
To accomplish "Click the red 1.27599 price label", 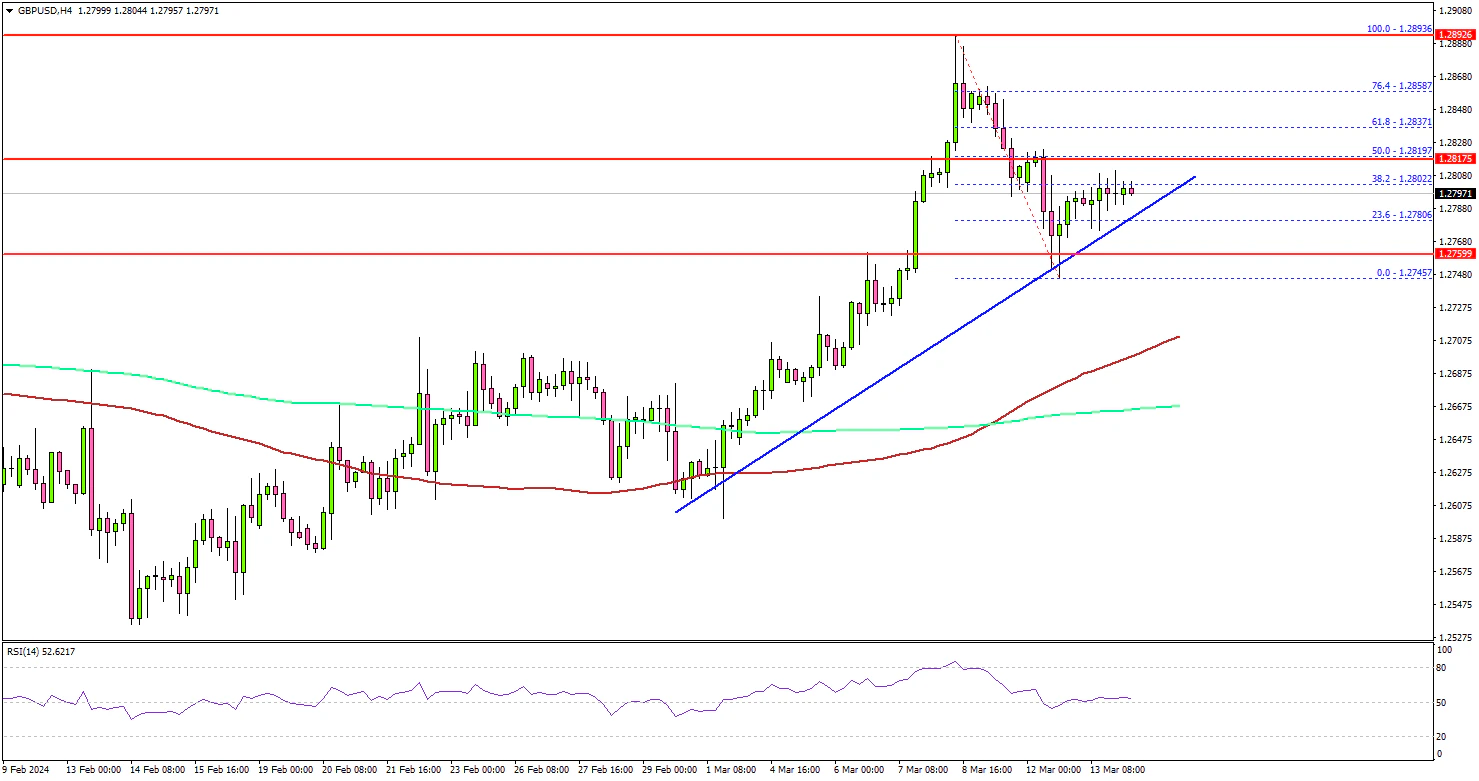I will [1455, 255].
